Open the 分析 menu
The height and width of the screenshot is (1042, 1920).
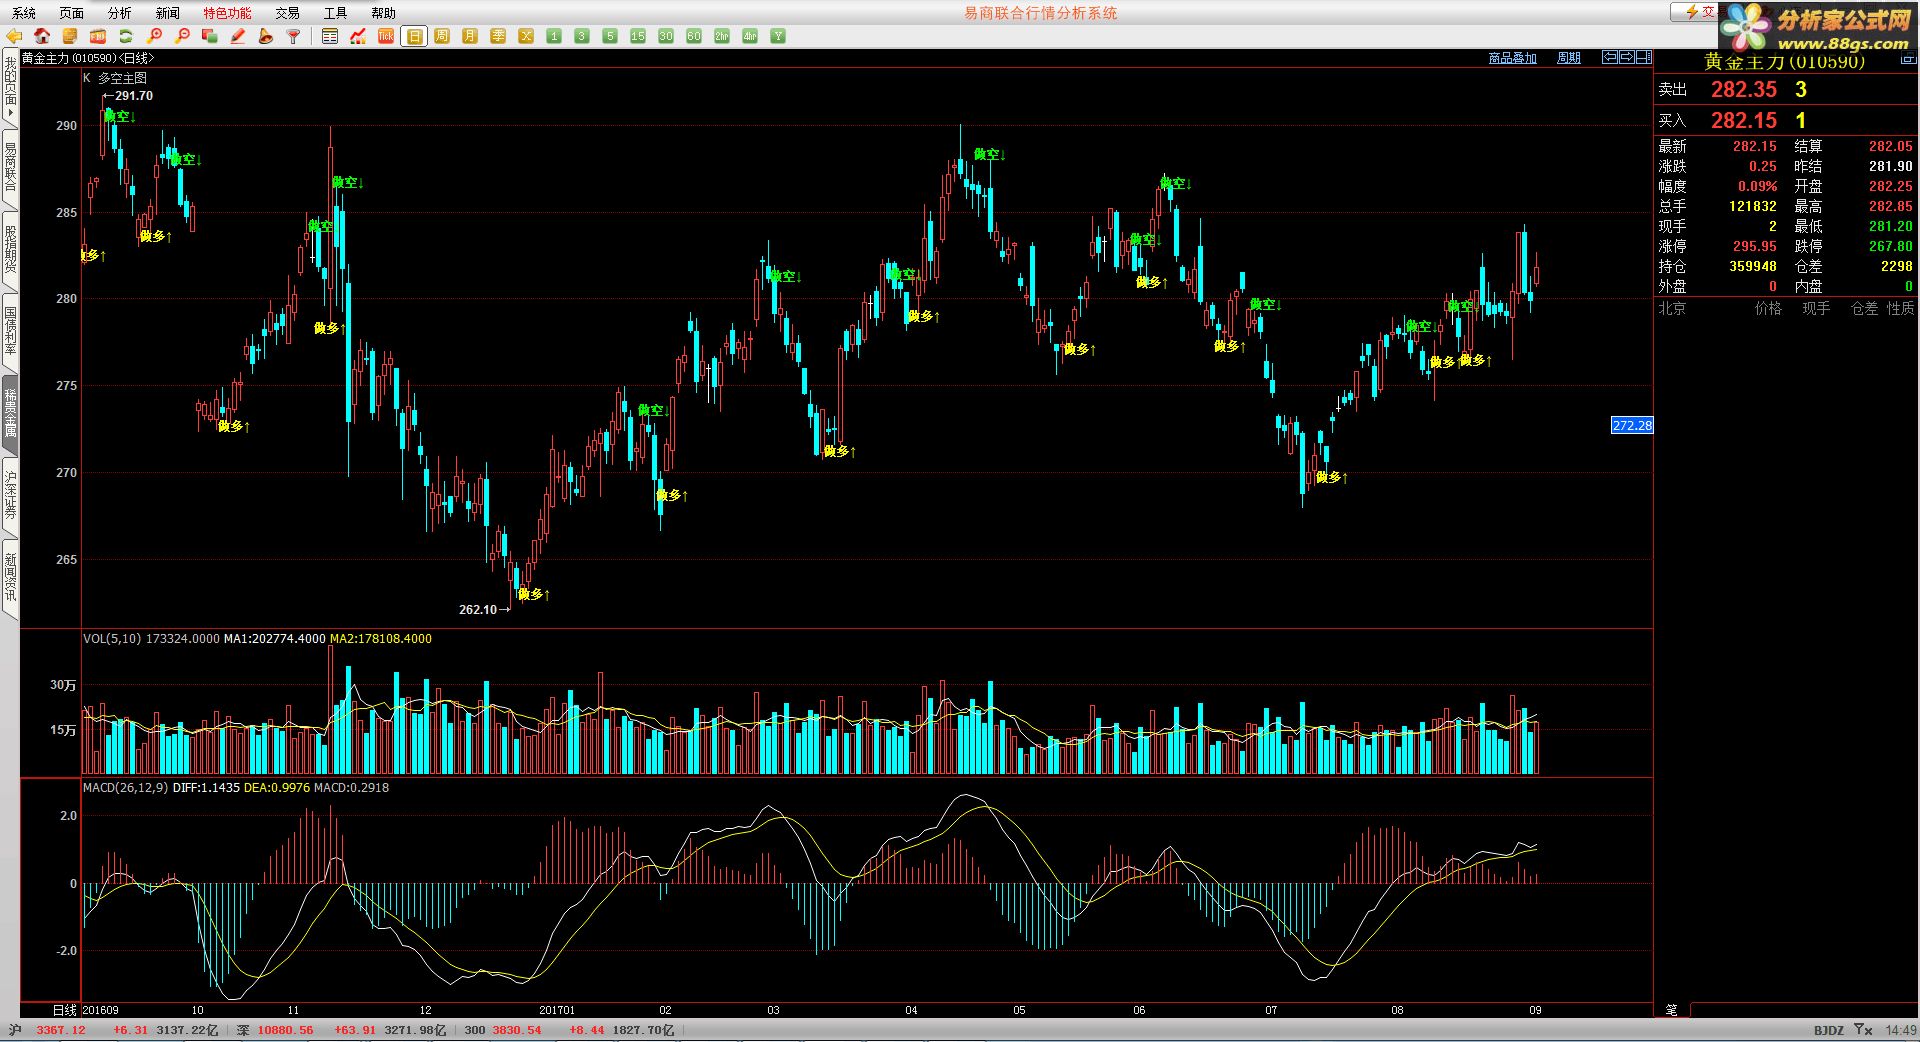click(119, 13)
